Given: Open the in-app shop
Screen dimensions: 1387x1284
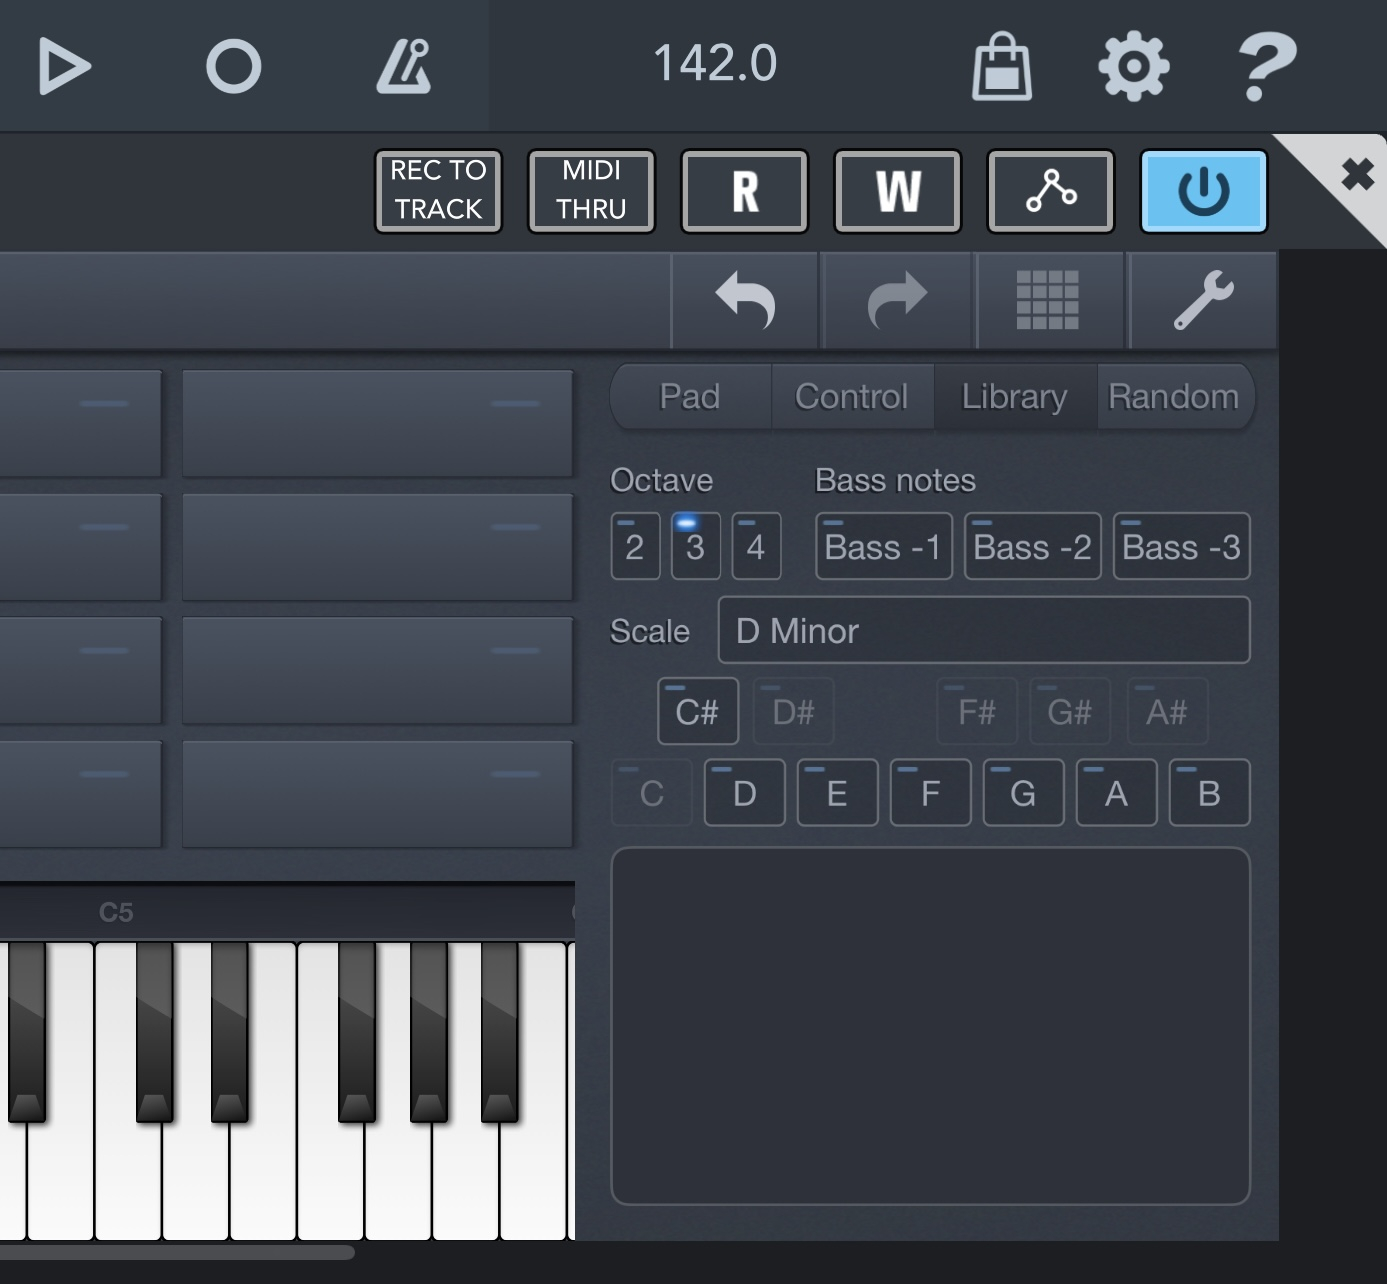Looking at the screenshot, I should (1001, 63).
